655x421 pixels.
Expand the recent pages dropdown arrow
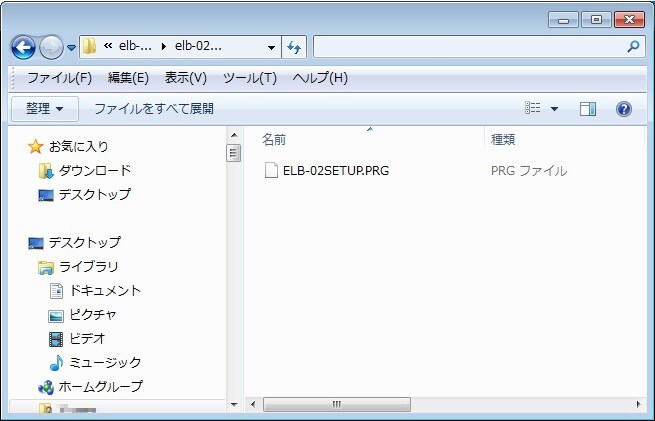pyautogui.click(x=71, y=47)
